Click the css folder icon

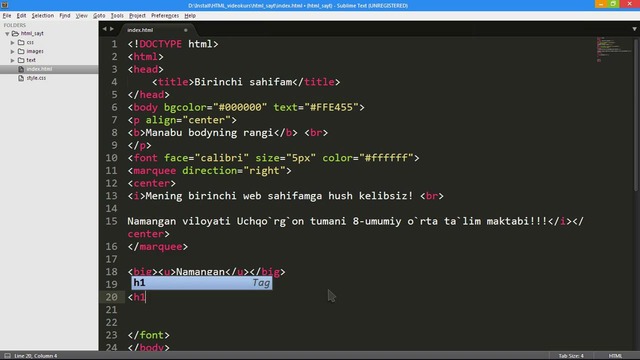pyautogui.click(x=21, y=42)
